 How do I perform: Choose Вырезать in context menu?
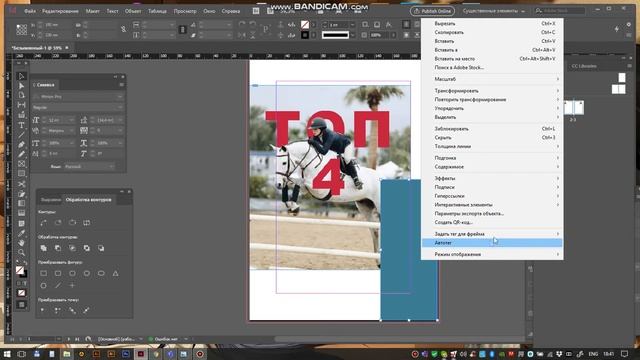point(492,24)
